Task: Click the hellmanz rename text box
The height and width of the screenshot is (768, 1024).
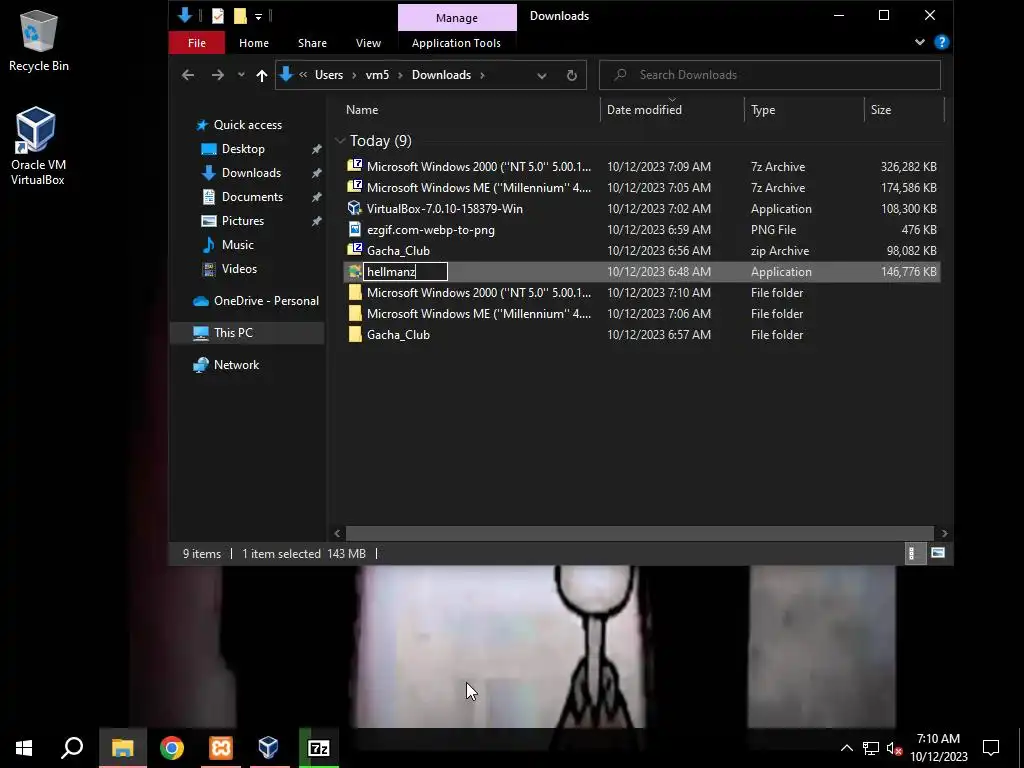Action: tap(405, 272)
